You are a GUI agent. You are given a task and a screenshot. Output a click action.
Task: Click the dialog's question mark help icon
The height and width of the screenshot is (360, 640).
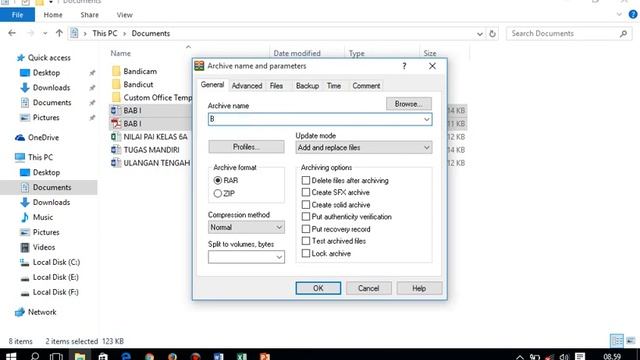click(x=404, y=66)
